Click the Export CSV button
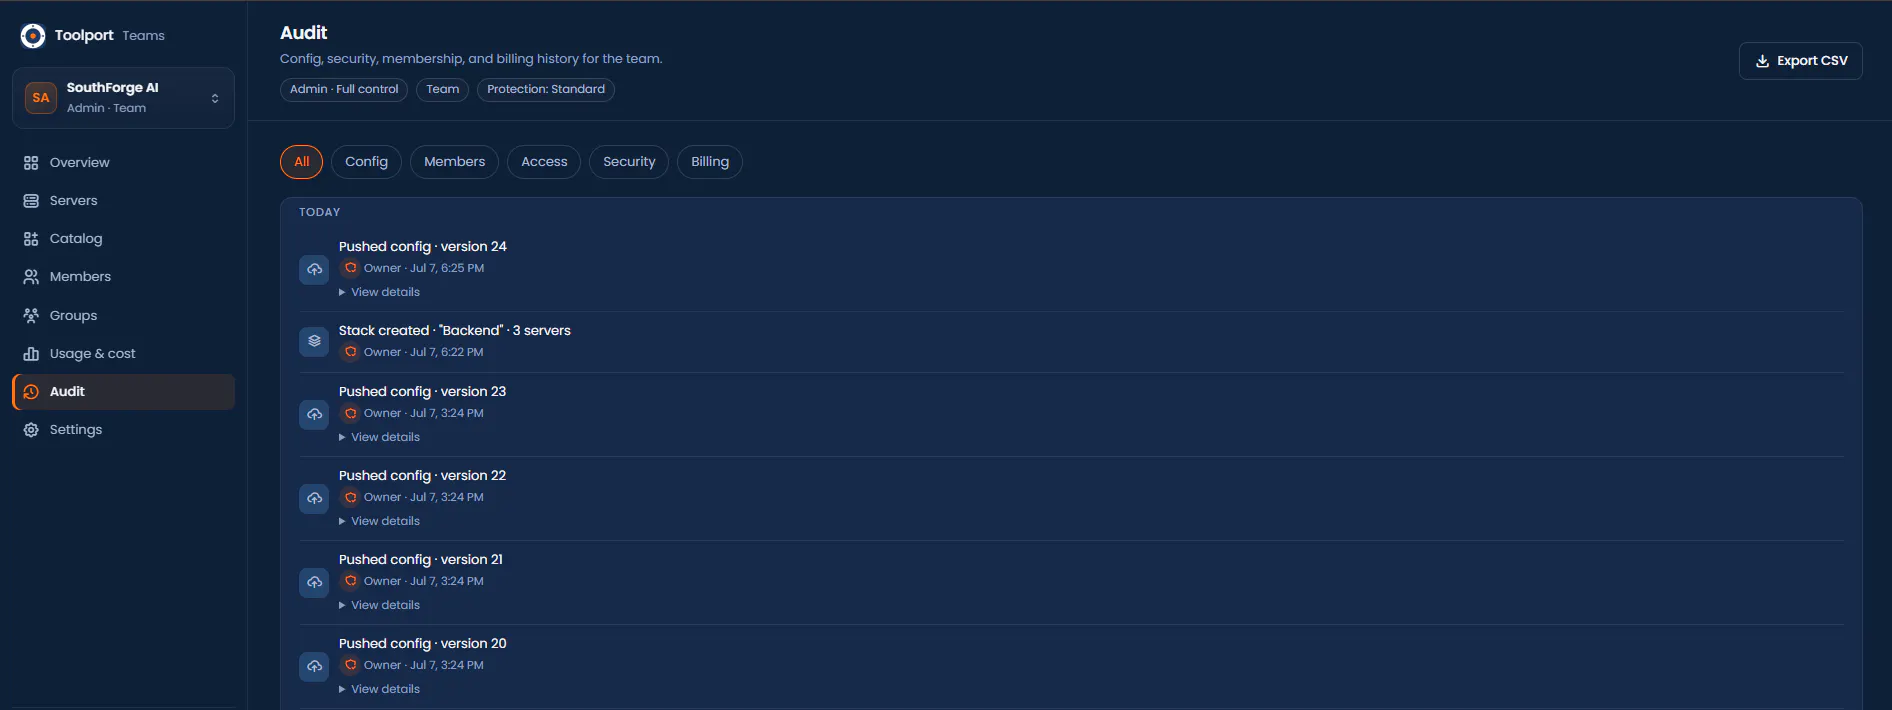The height and width of the screenshot is (710, 1892). click(x=1800, y=61)
